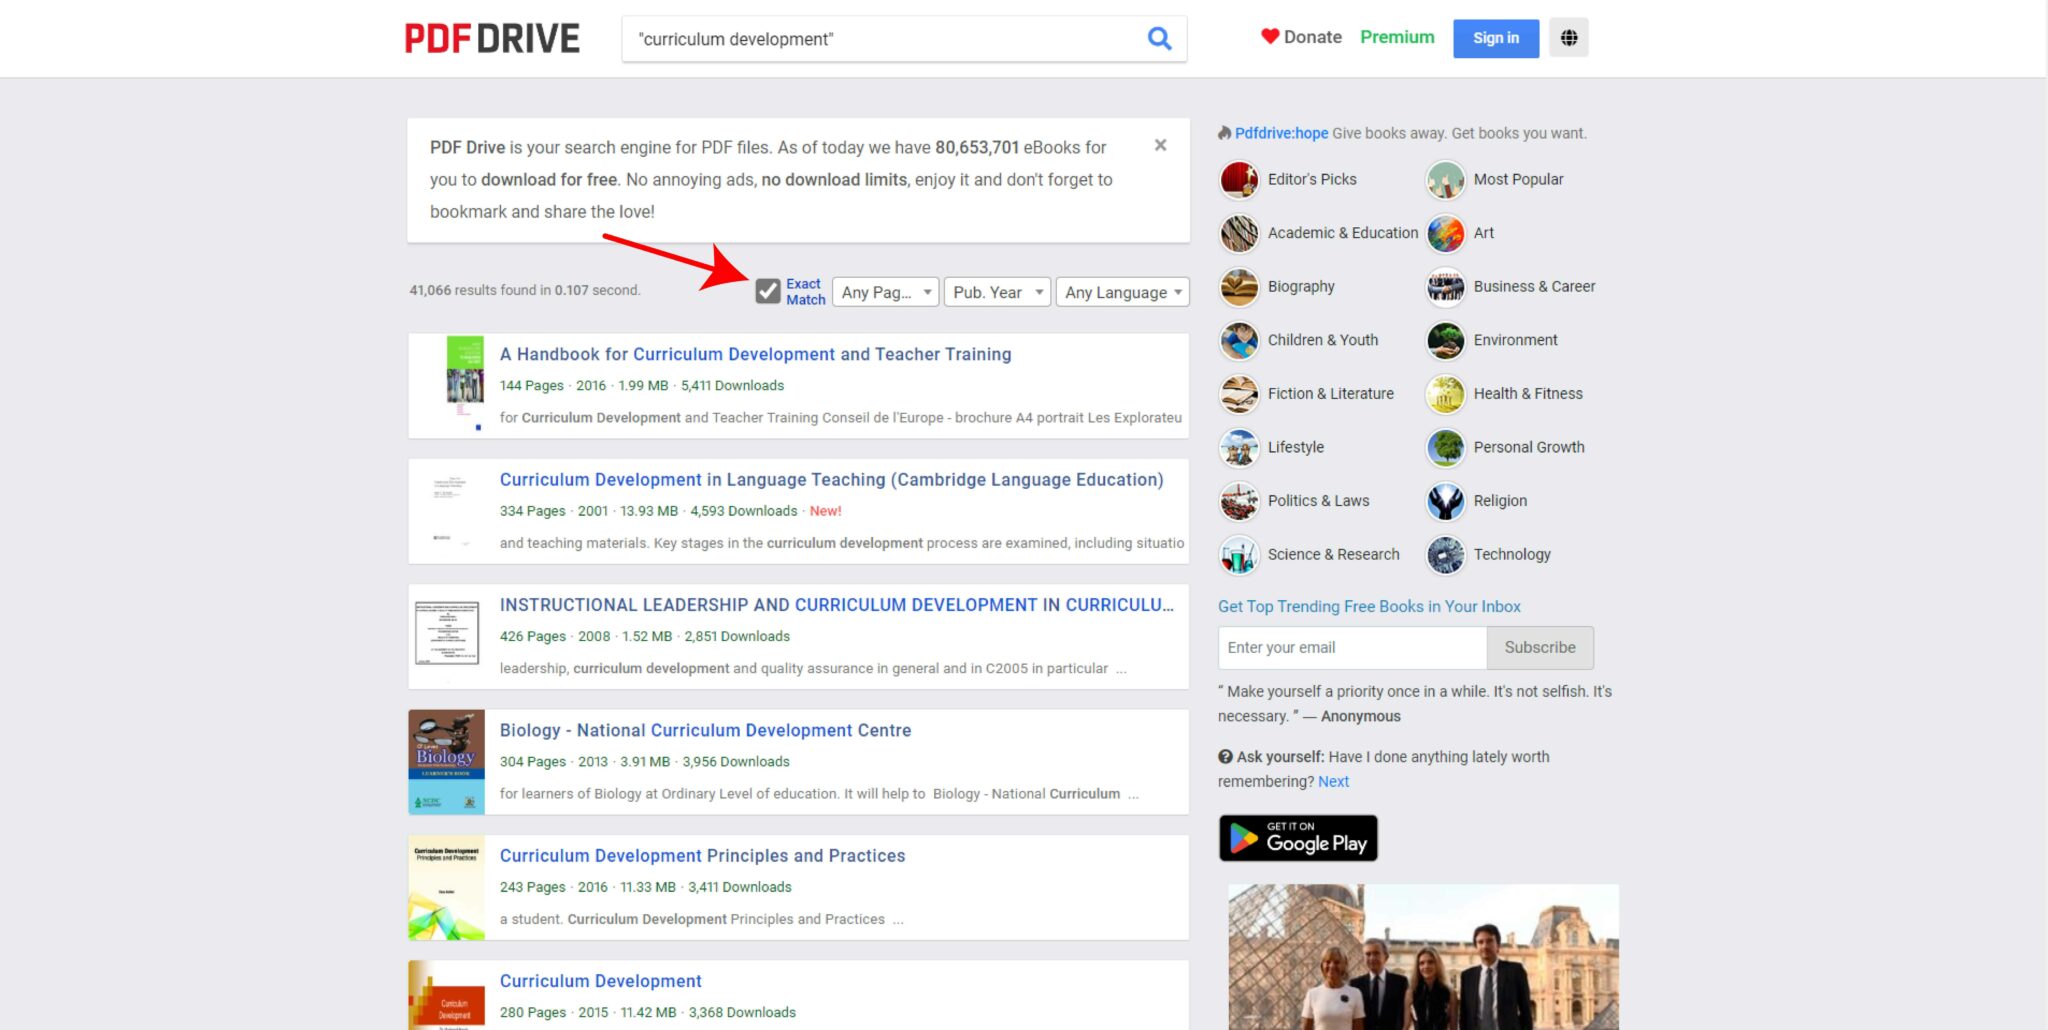Viewport: 2048px width, 1030px height.
Task: Open the Pub. Year dropdown
Action: (x=997, y=292)
